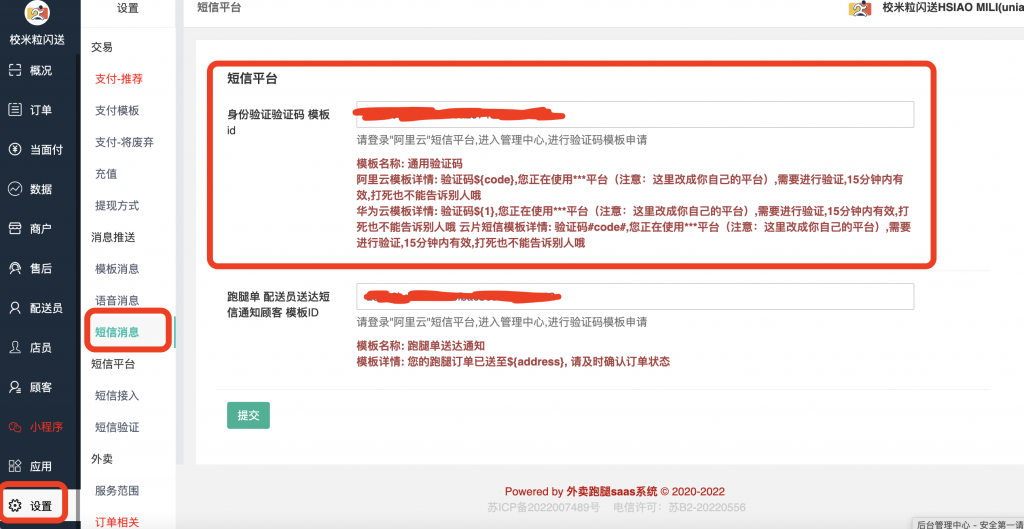Select 订单相关 under 外卖
This screenshot has width=1024, height=529.
tap(117, 522)
